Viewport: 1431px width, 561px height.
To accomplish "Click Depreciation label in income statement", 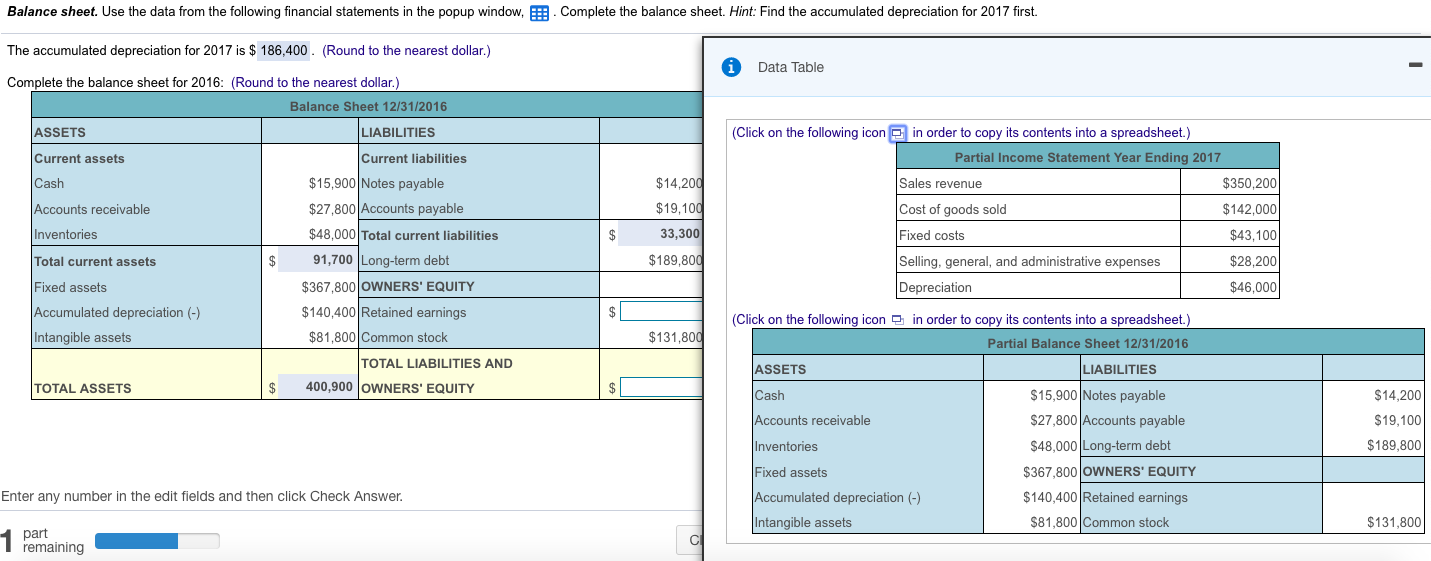I will 935,287.
